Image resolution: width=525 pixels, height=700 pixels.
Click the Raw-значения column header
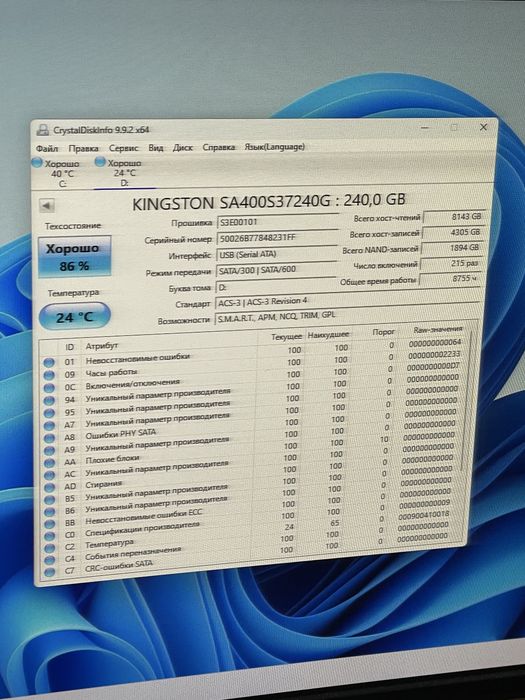[x=438, y=329]
